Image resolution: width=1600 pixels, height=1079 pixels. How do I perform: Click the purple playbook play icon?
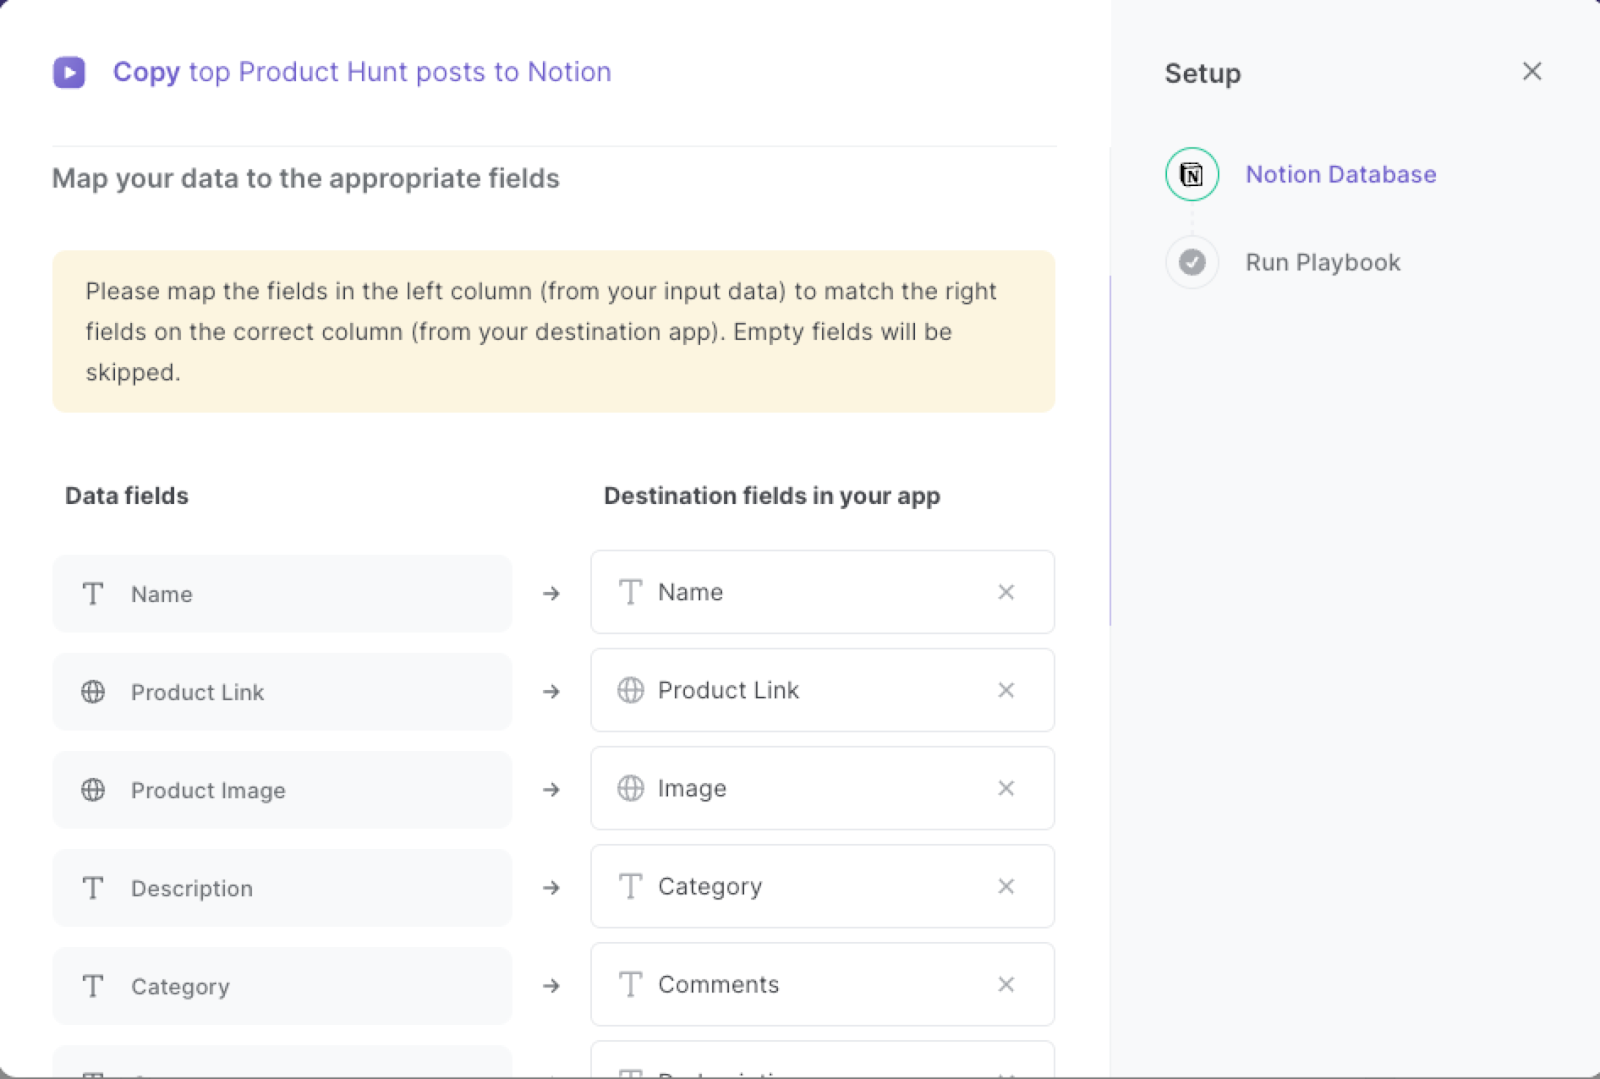[69, 72]
